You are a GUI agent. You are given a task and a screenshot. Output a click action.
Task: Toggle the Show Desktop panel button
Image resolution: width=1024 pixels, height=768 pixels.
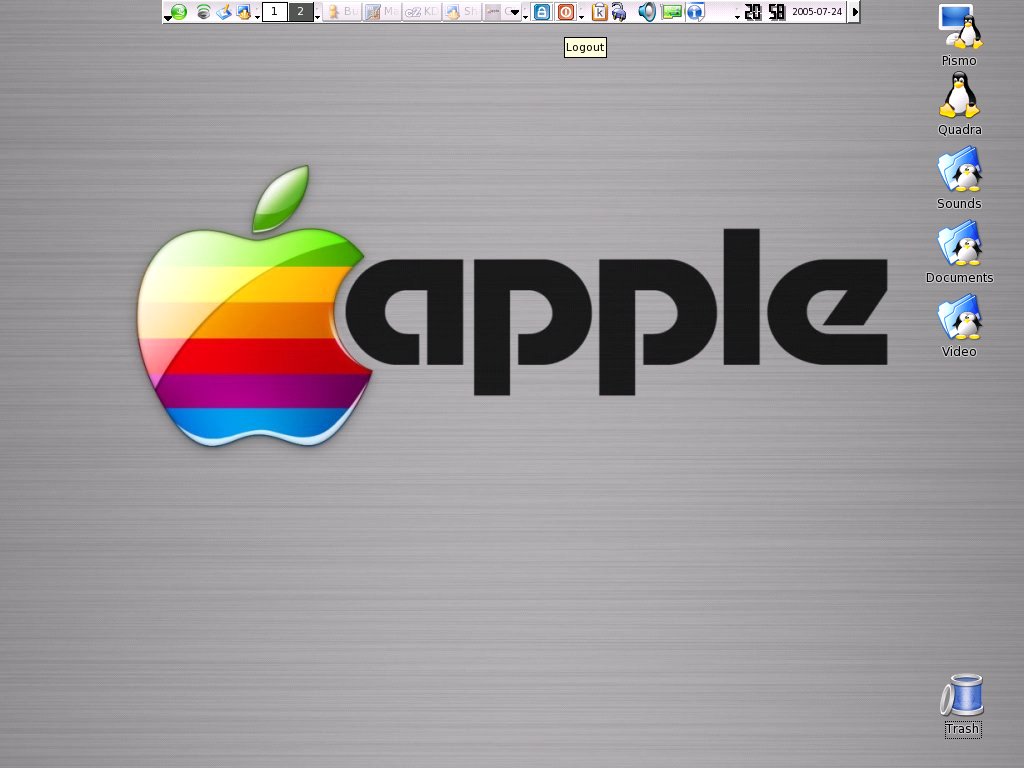tap(244, 12)
